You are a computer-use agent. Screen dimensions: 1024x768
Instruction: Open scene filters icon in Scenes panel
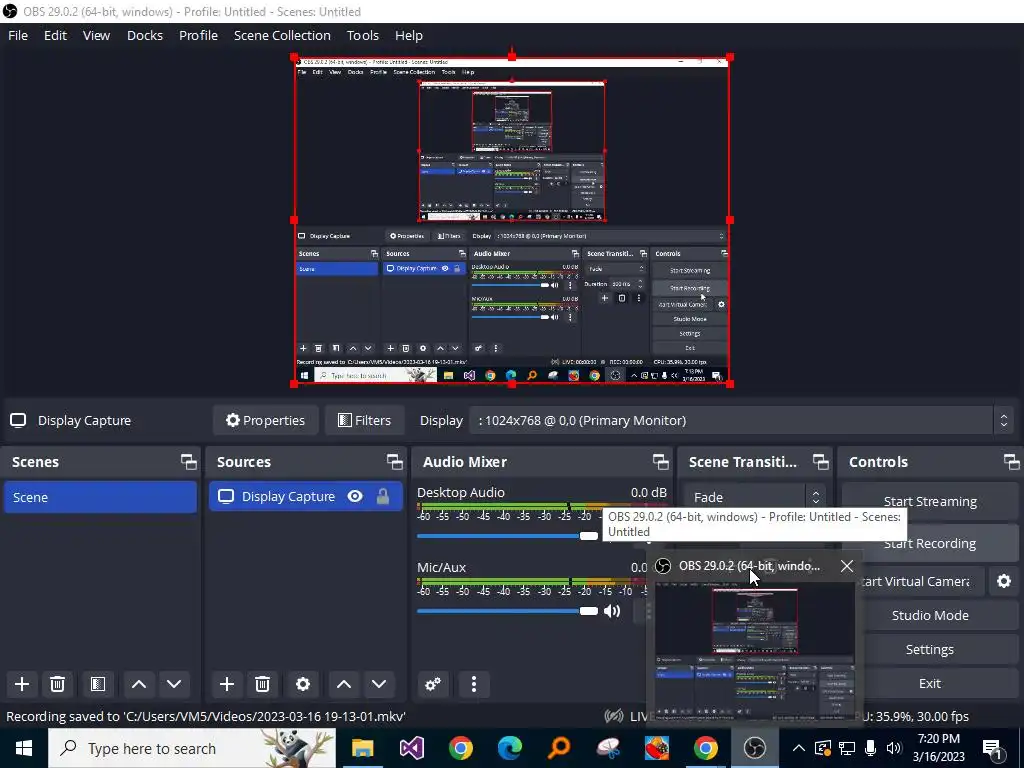coord(98,684)
